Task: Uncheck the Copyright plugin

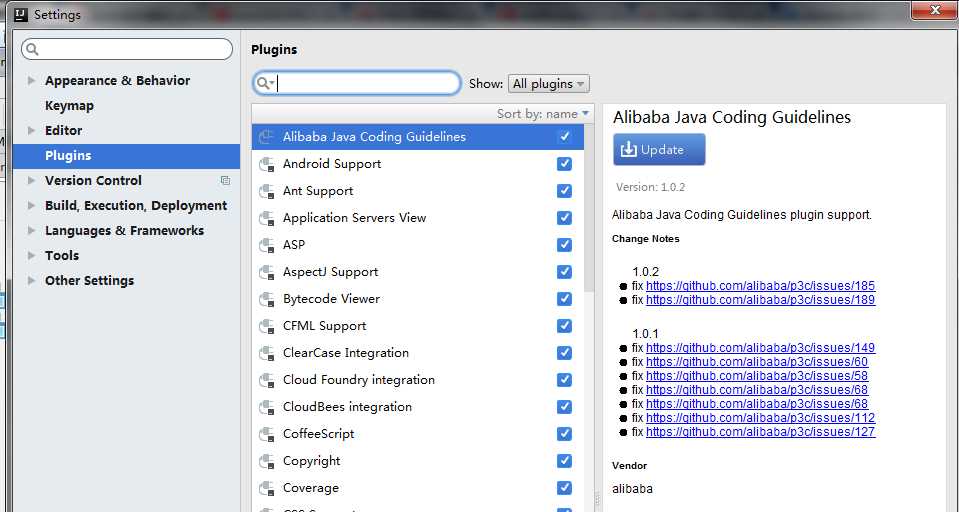Action: click(564, 461)
